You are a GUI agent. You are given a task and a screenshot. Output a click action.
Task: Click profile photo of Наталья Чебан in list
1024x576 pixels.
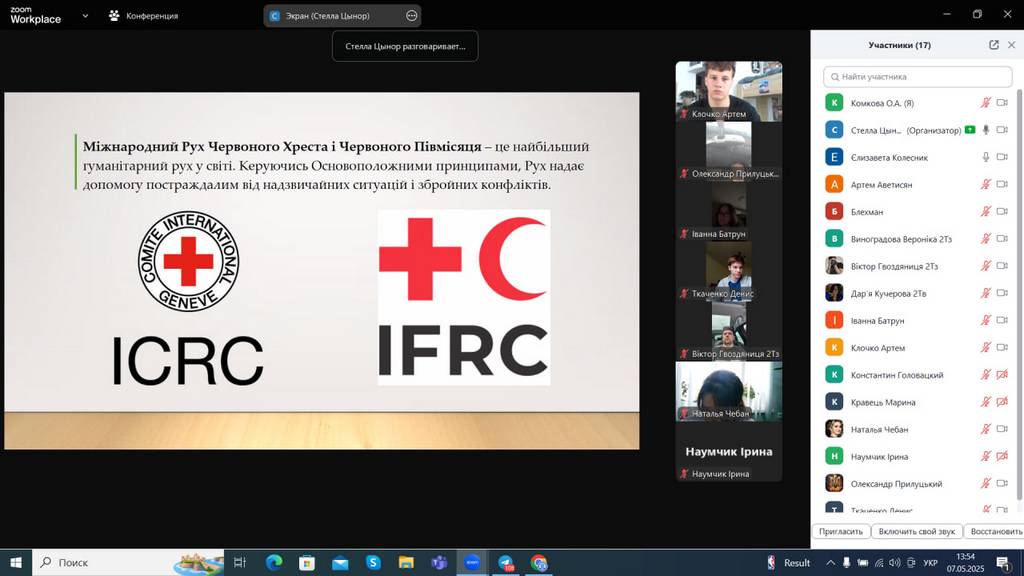[834, 429]
